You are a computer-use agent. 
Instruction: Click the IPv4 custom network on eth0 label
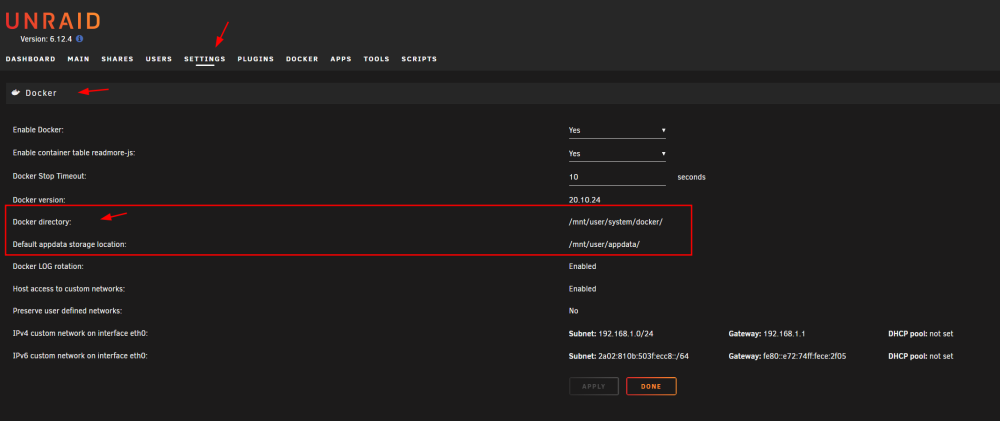pyautogui.click(x=80, y=334)
